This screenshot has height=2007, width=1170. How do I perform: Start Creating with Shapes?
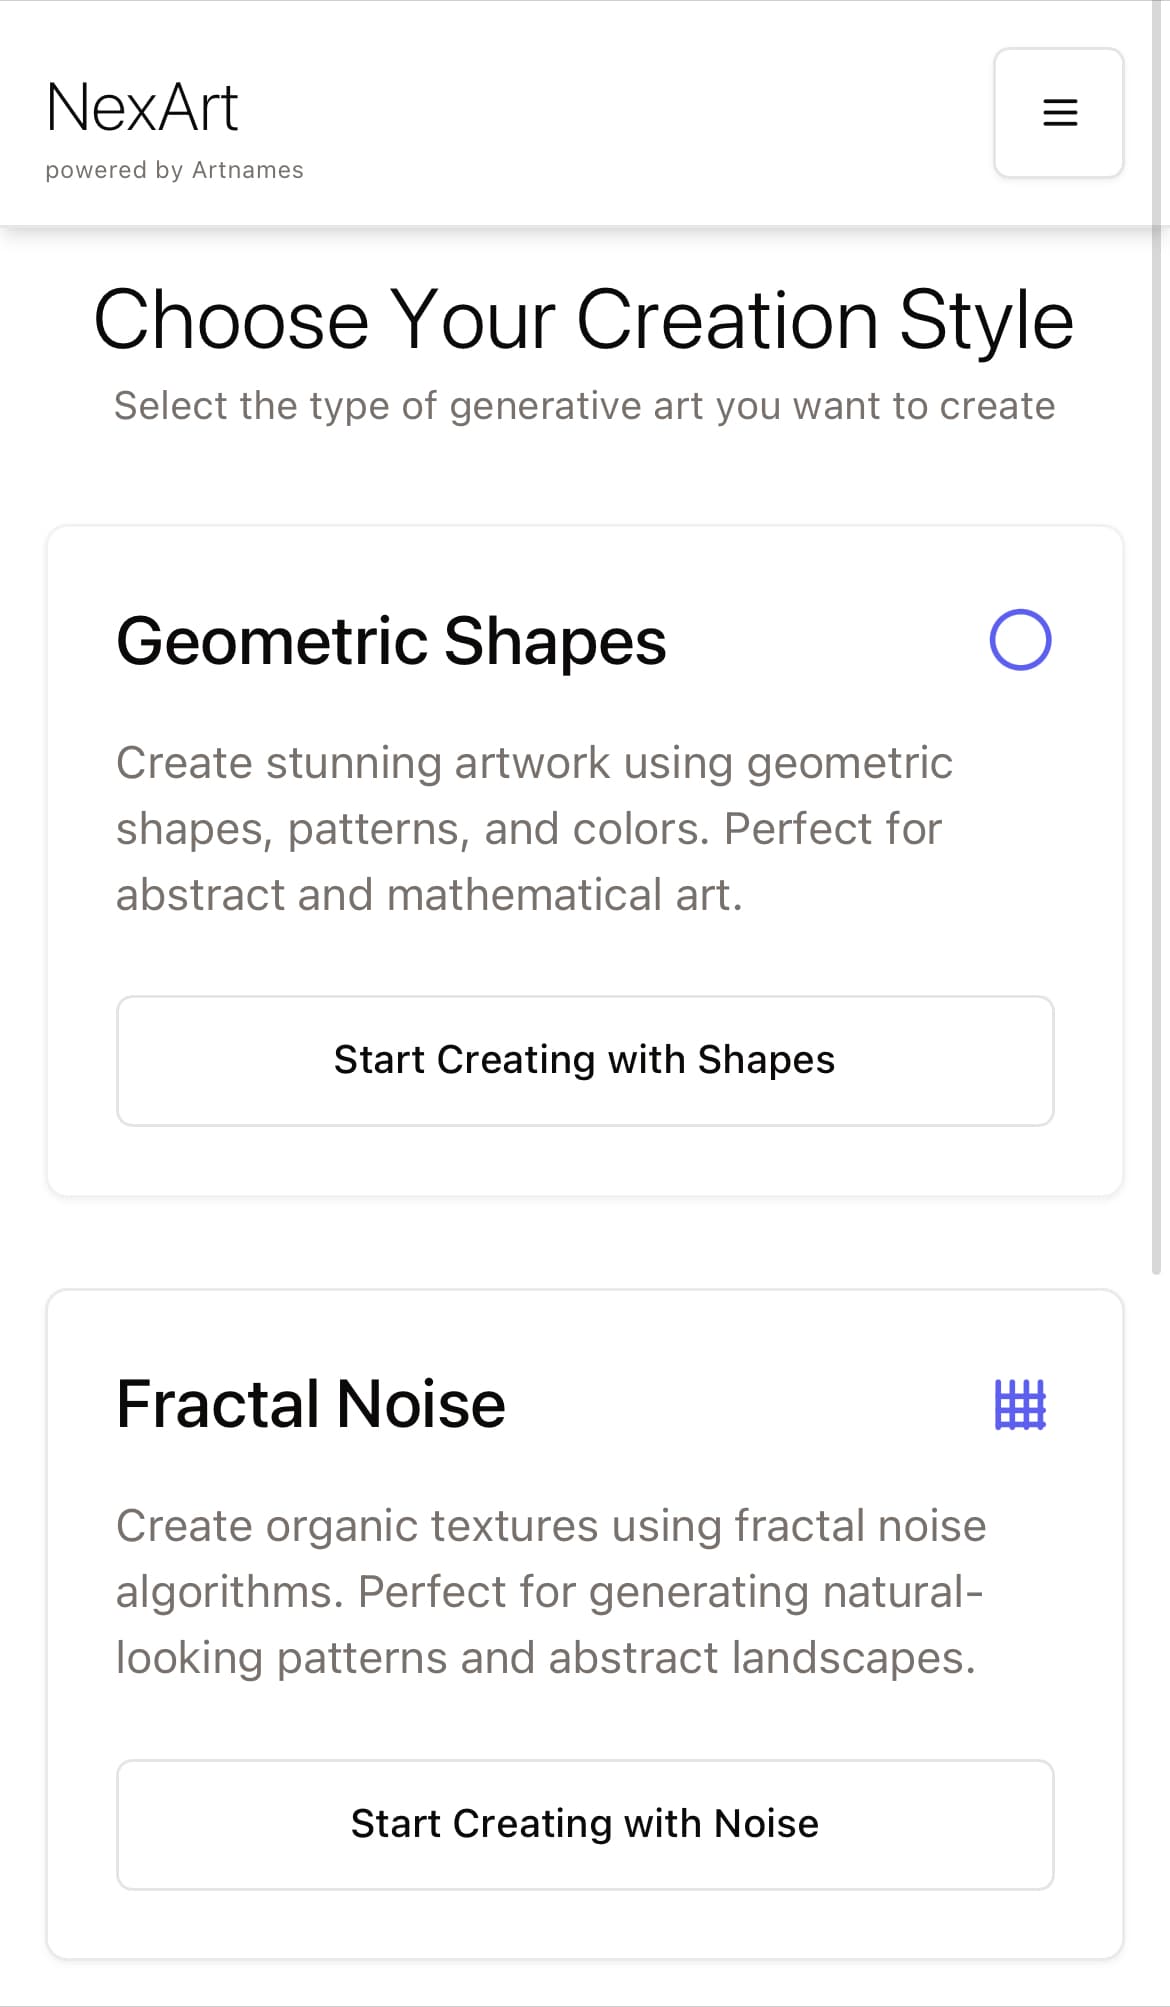pyautogui.click(x=585, y=1061)
